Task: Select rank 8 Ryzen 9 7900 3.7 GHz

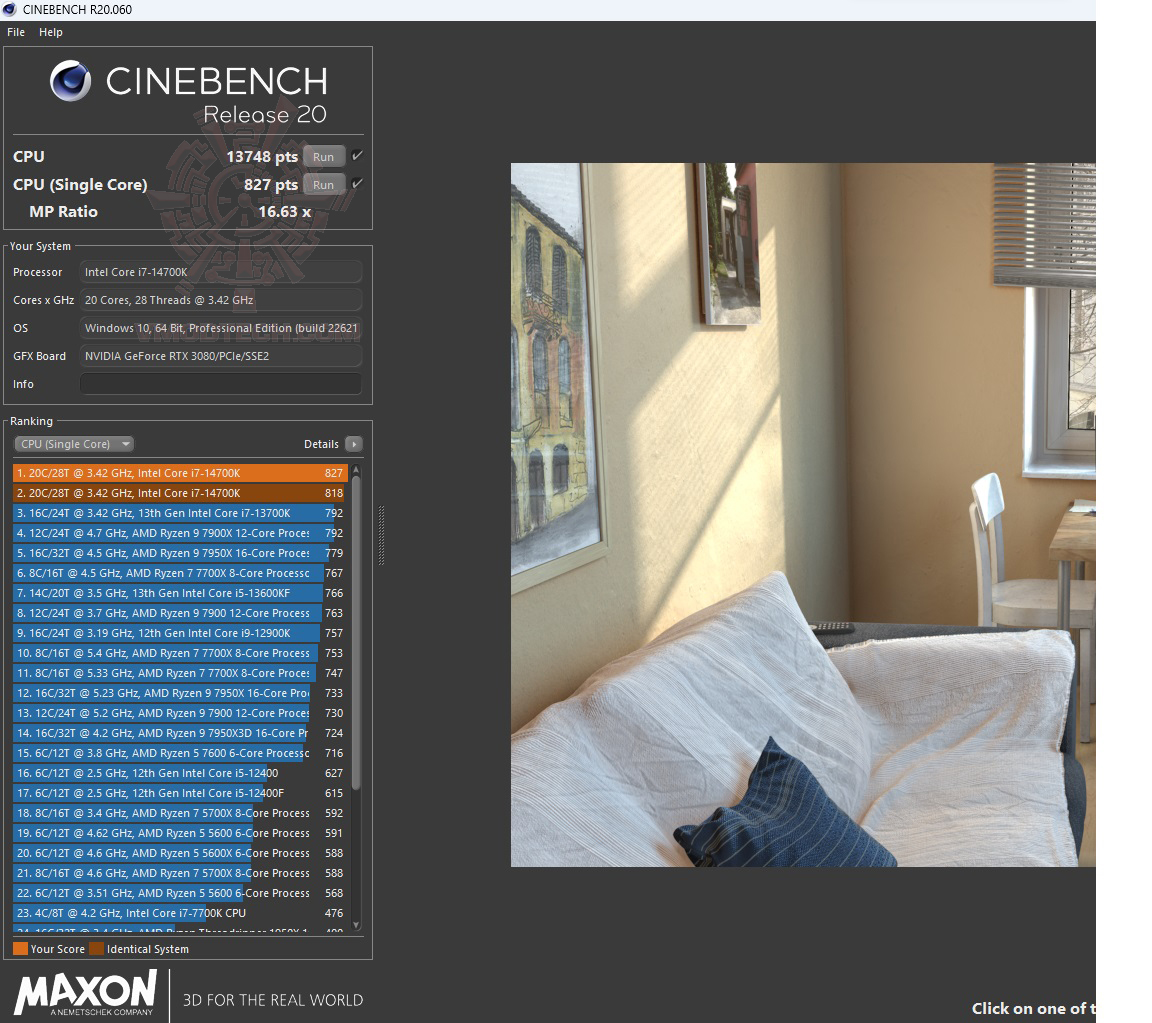Action: point(180,613)
